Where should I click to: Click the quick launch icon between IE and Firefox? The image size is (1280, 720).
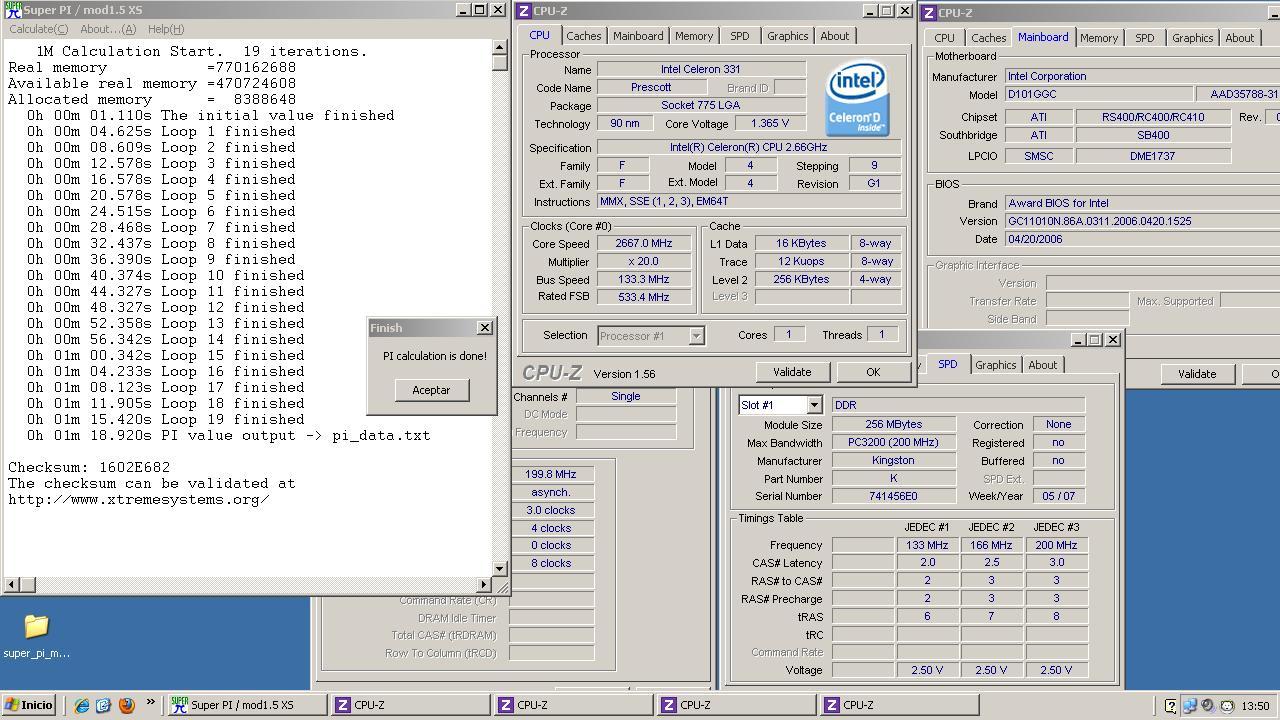(x=104, y=705)
